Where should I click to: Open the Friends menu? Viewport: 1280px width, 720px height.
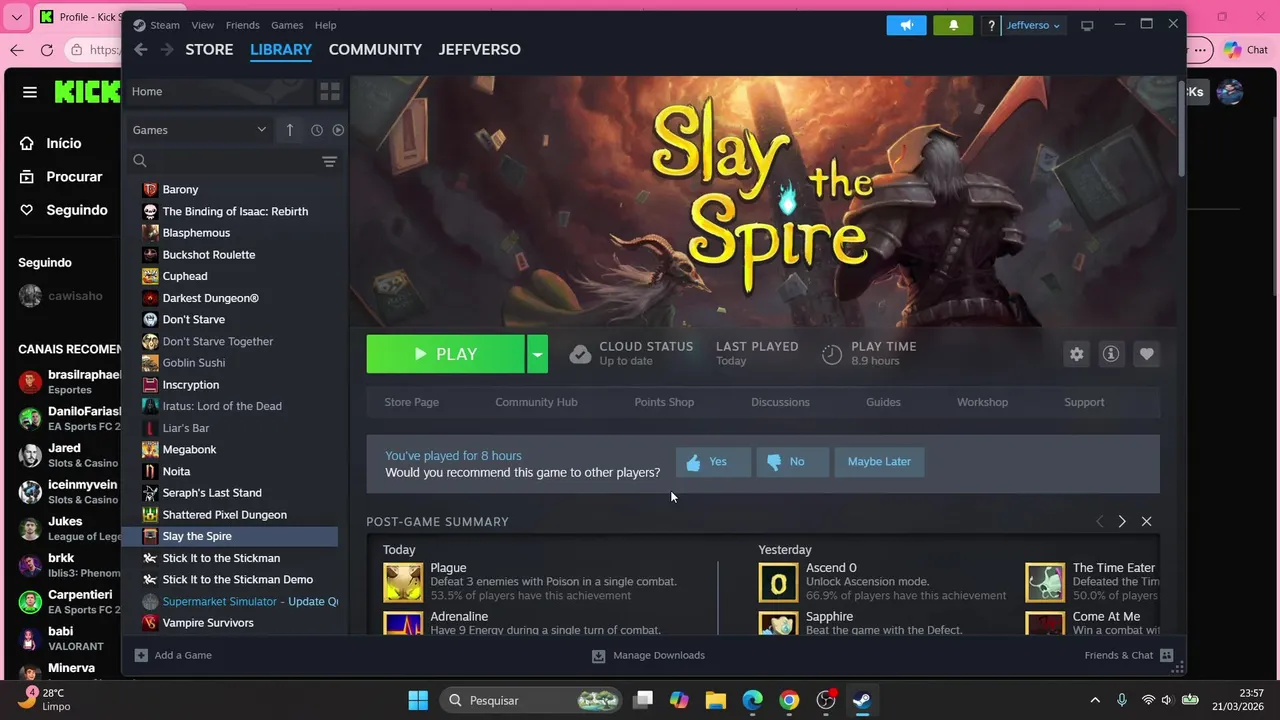click(x=242, y=25)
